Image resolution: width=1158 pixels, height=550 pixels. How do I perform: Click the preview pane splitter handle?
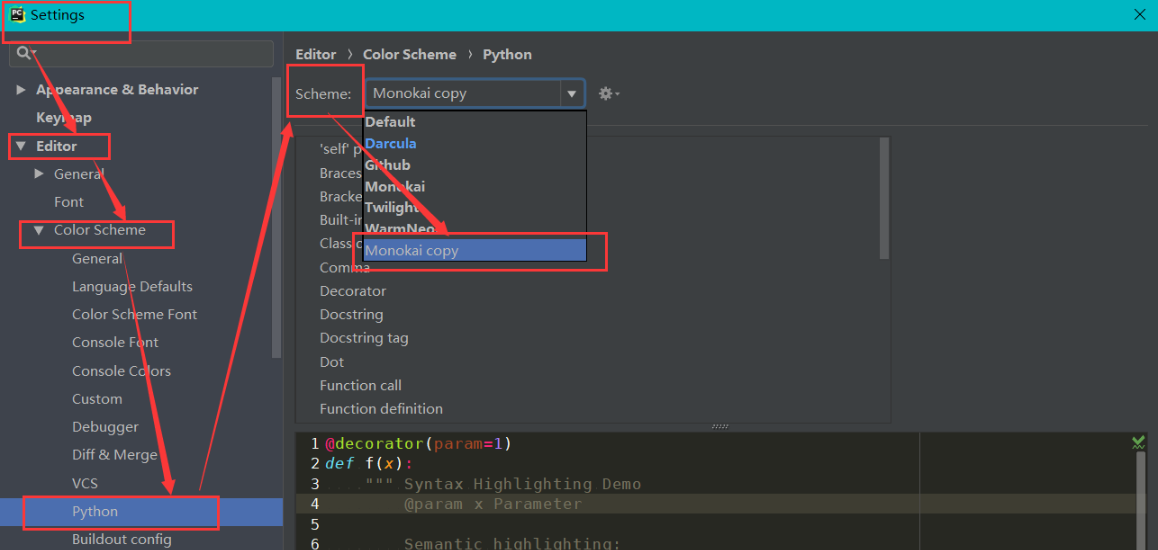pyautogui.click(x=720, y=427)
